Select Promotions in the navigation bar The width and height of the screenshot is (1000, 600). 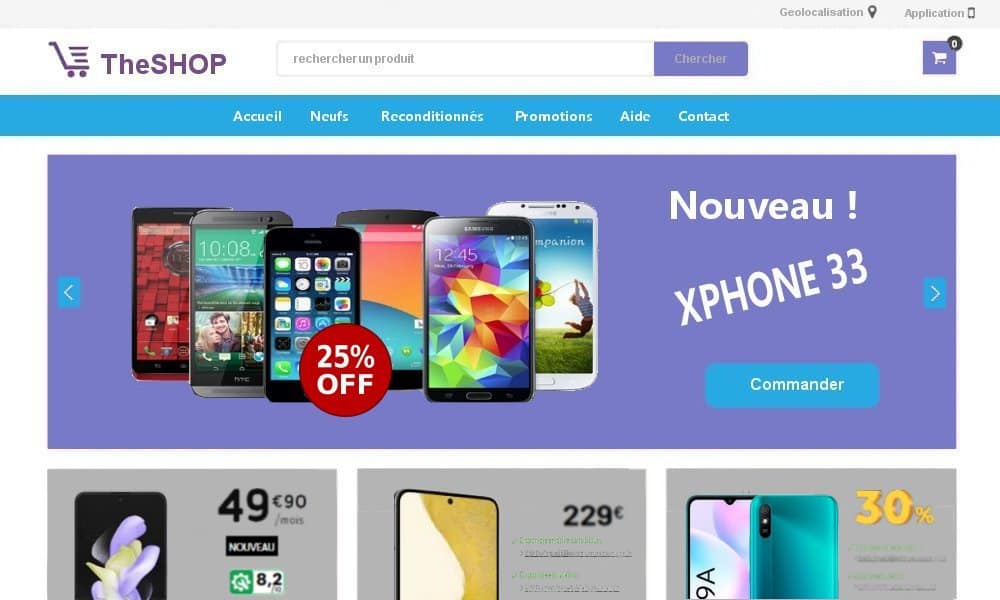coord(554,116)
